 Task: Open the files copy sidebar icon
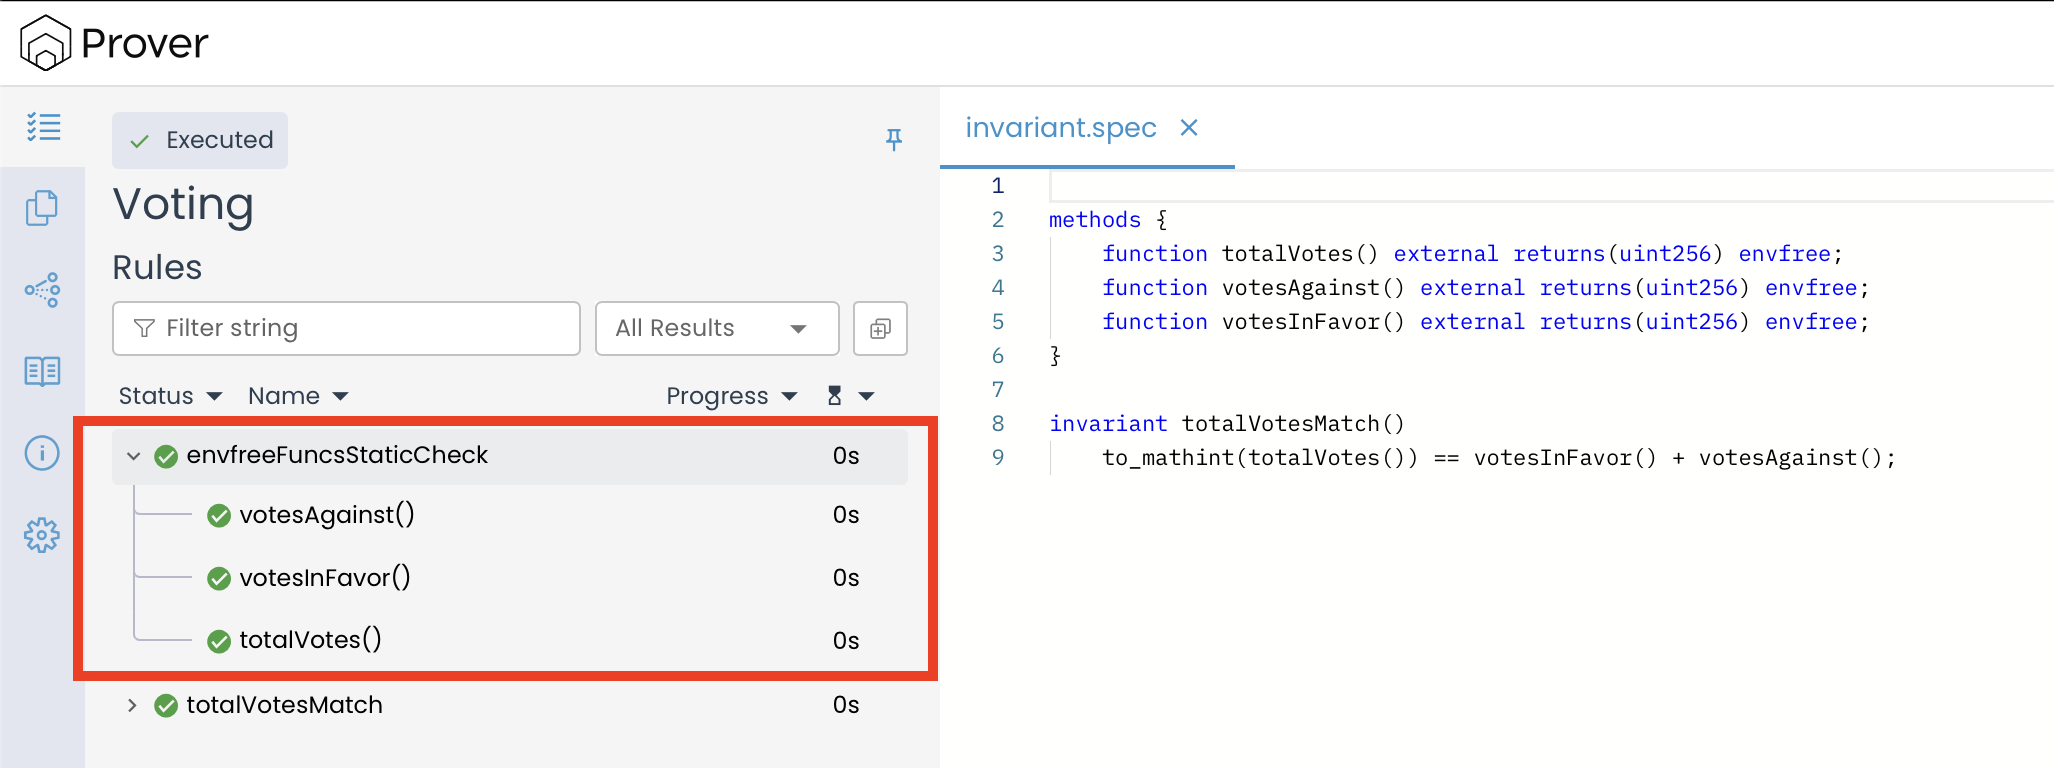[x=42, y=208]
